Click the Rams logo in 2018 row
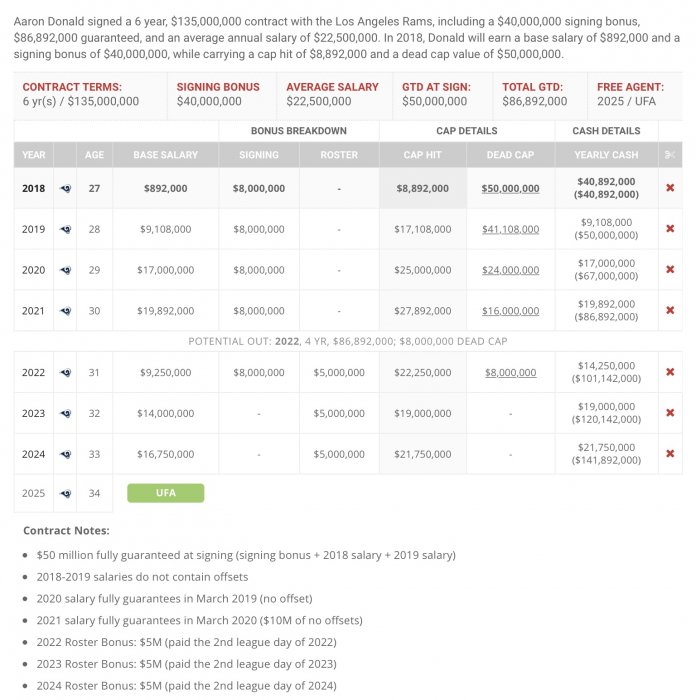This screenshot has width=696, height=700. 66,188
